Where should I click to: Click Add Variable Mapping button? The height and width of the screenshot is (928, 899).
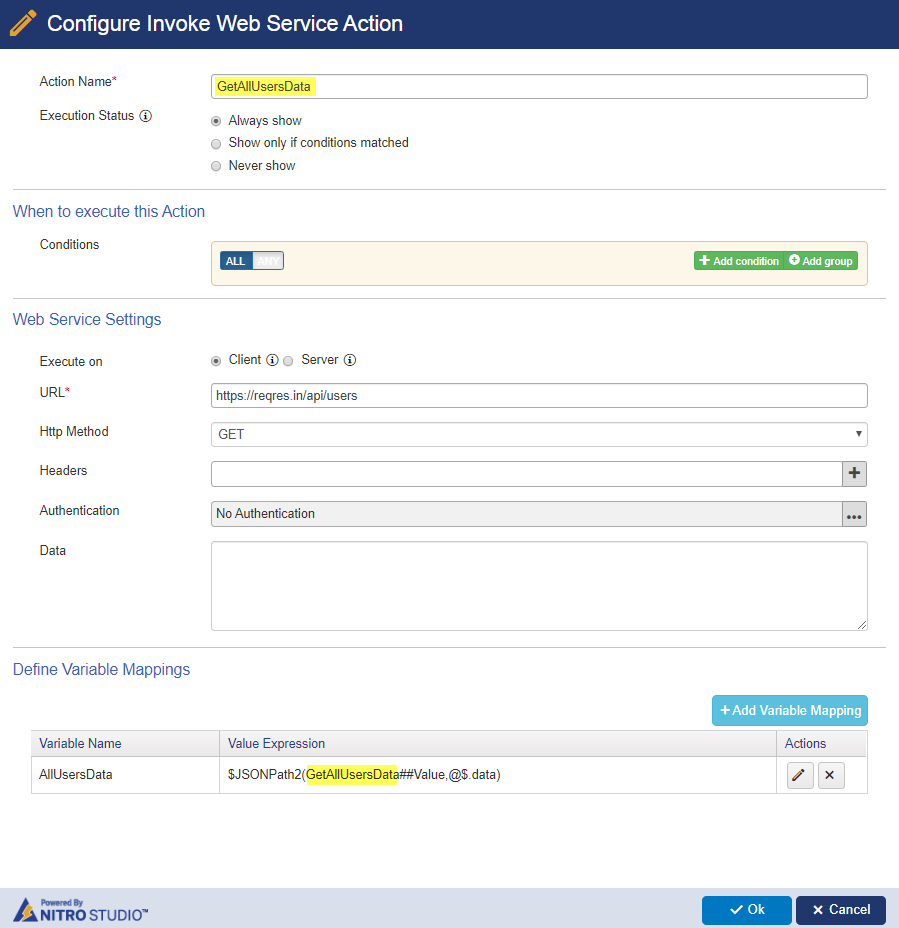click(x=790, y=710)
